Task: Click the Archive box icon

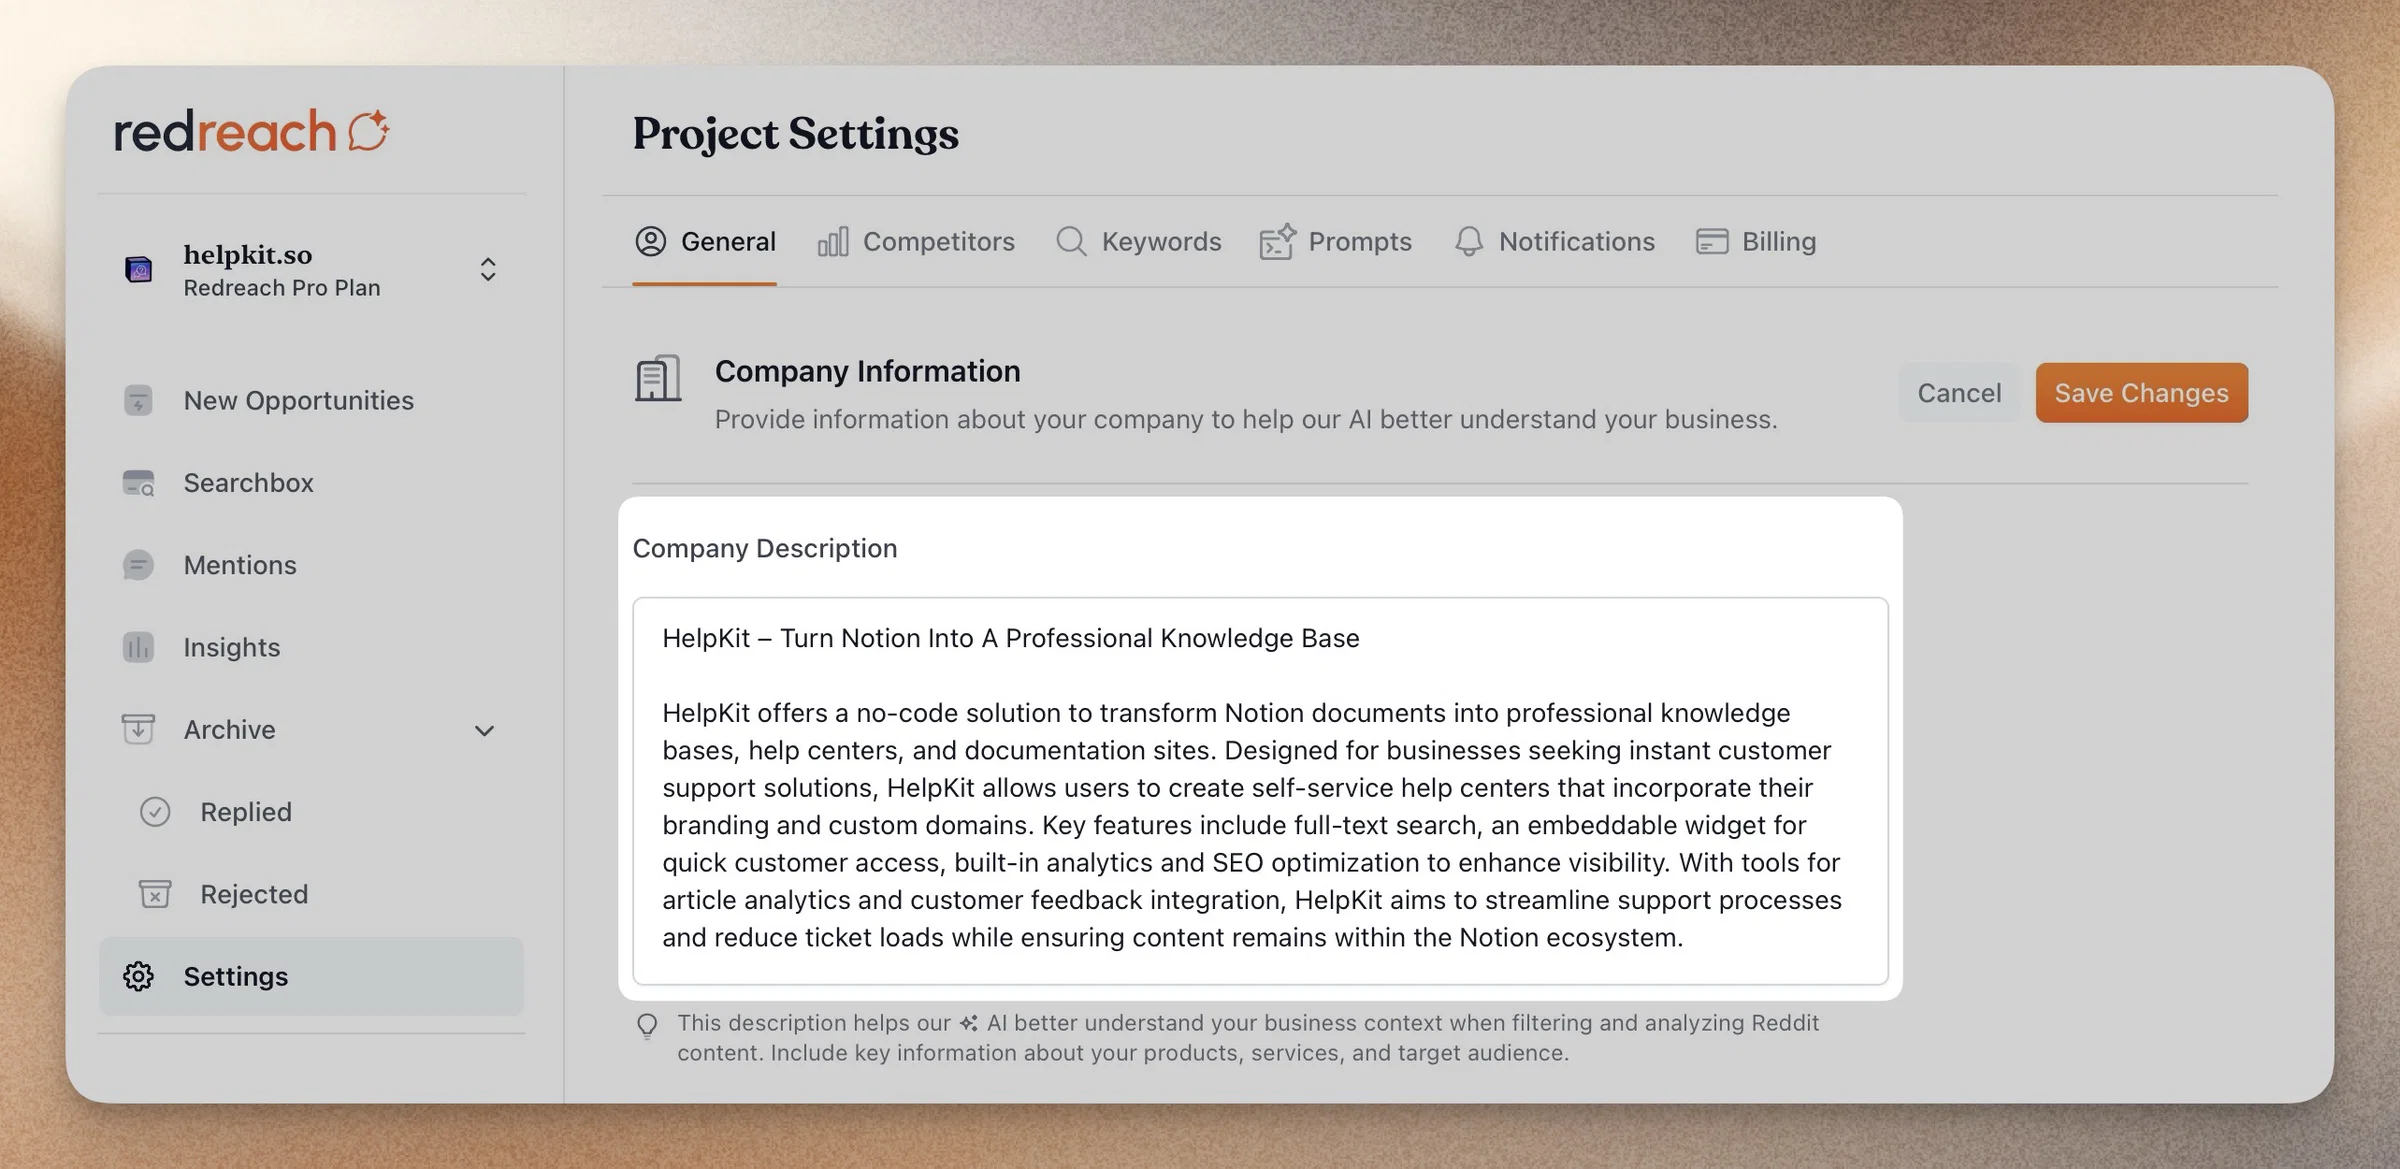Action: pyautogui.click(x=138, y=729)
